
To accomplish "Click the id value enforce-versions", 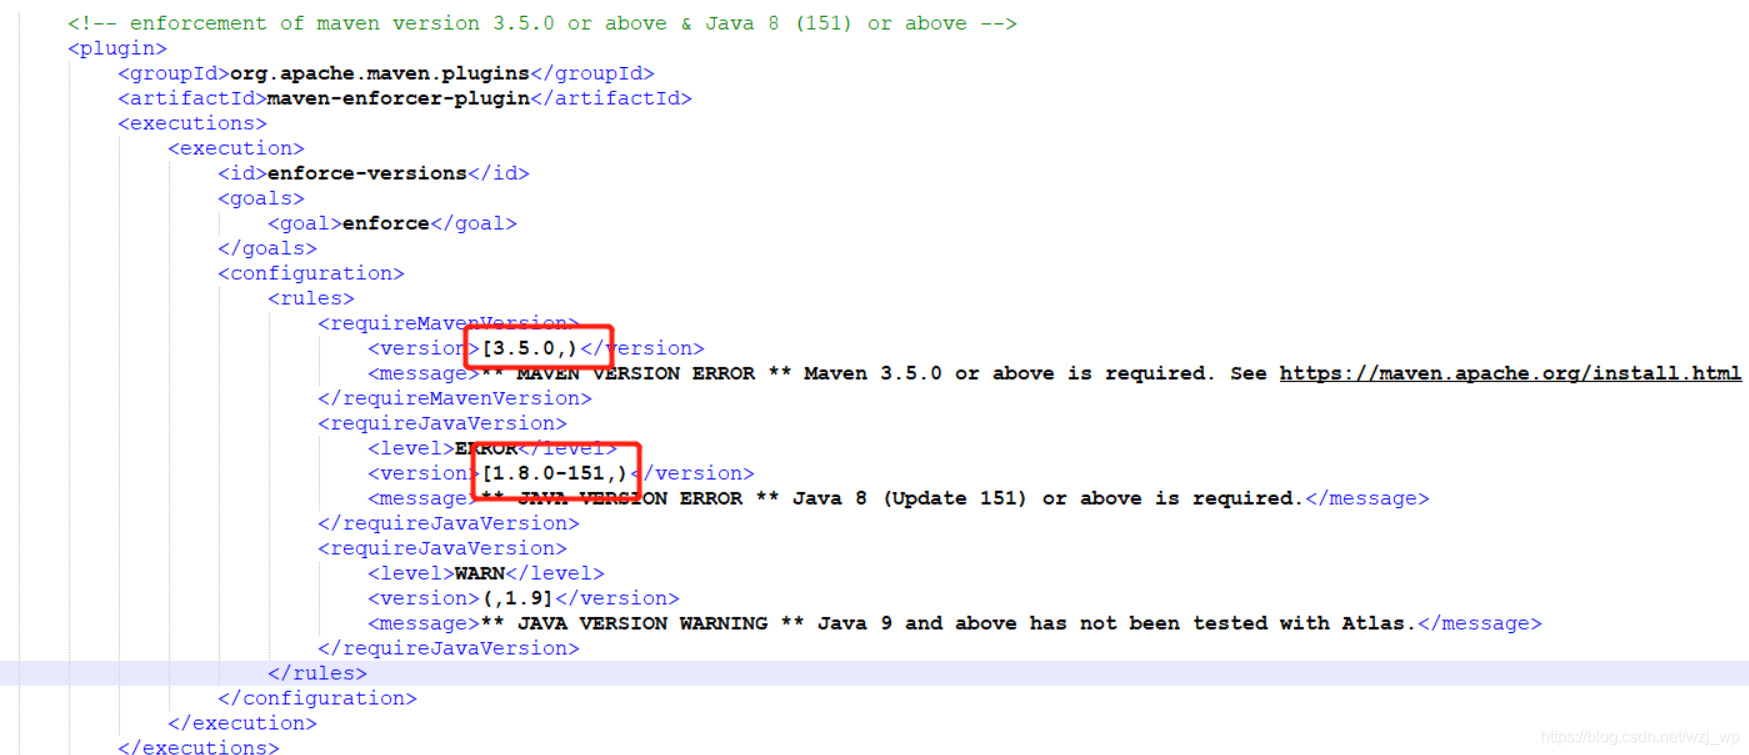I will click(x=367, y=173).
